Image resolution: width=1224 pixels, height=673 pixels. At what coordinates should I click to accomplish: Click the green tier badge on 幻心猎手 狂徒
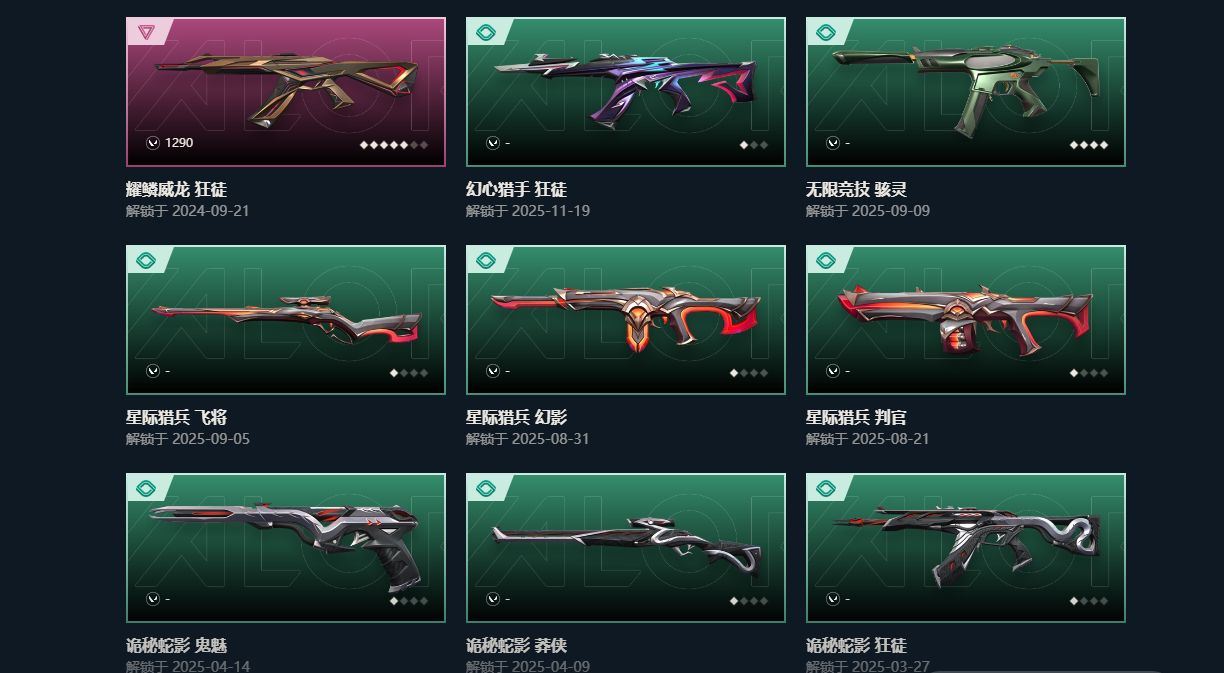486,32
